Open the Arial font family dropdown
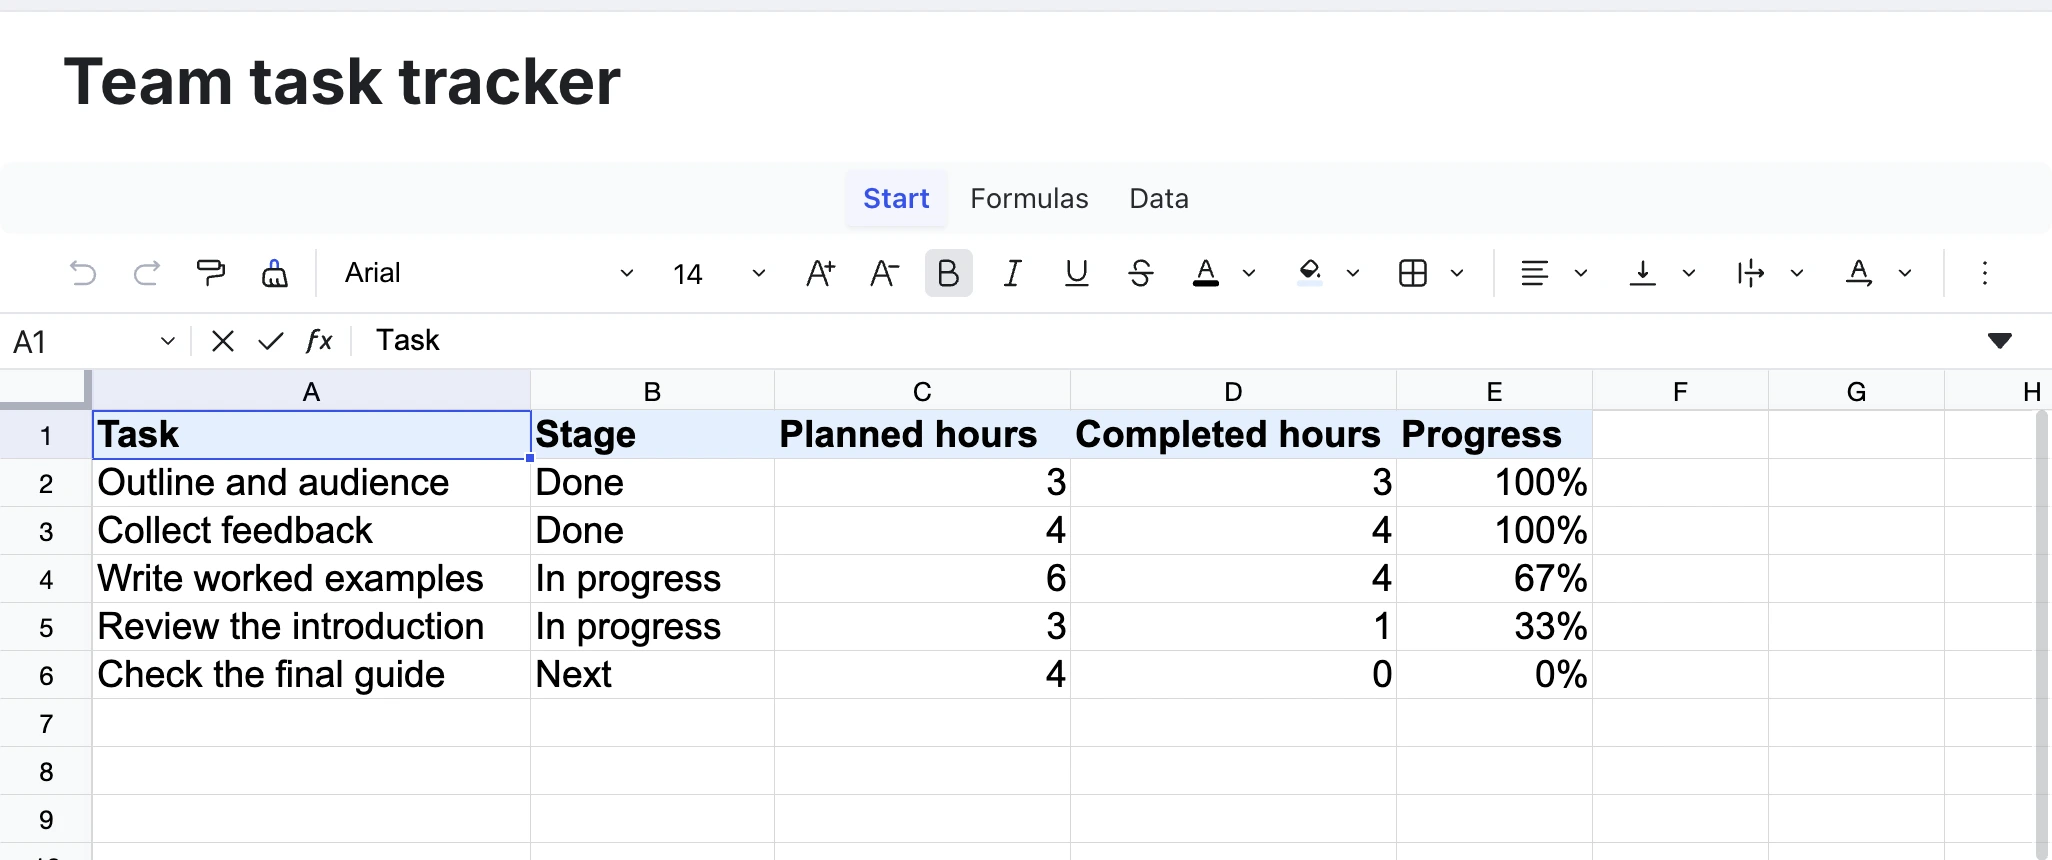Image resolution: width=2052 pixels, height=860 pixels. click(x=489, y=273)
